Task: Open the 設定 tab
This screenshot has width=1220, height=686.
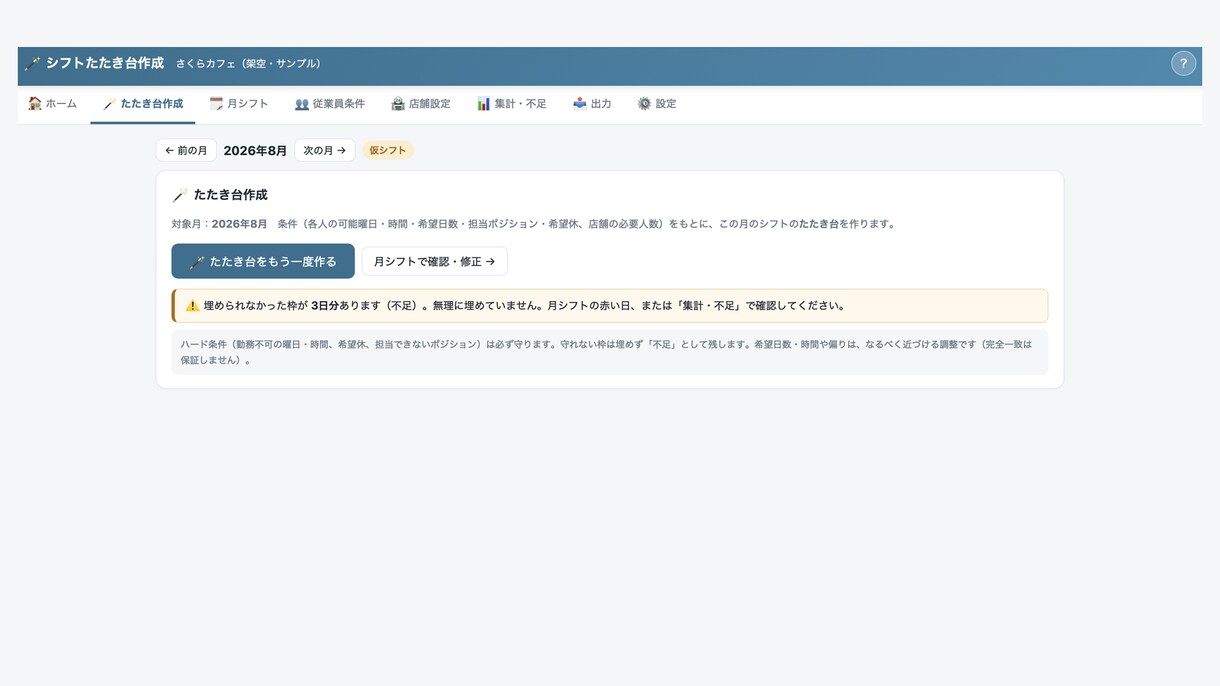Action: [x=657, y=104]
